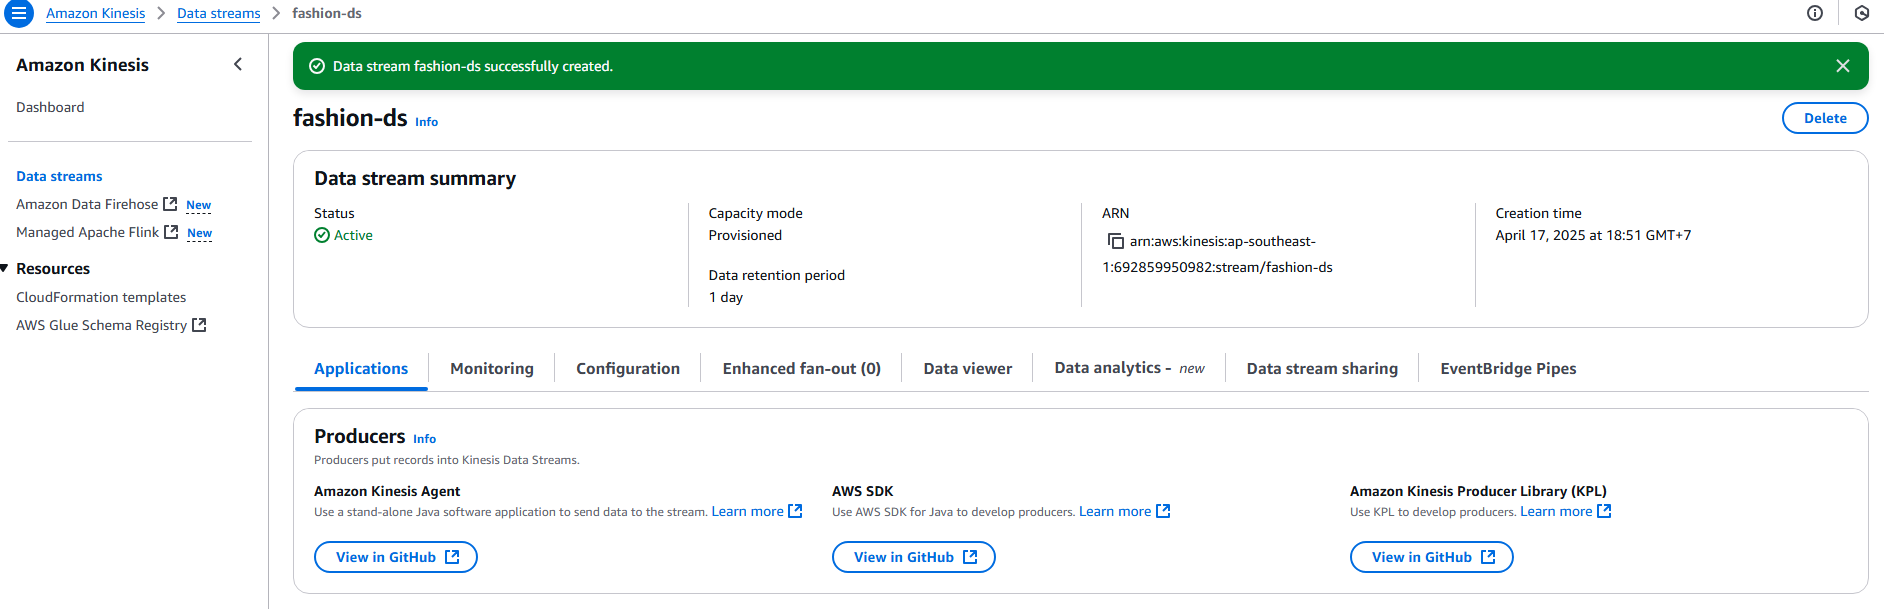Click the ARN text ending stream/fashion-ds
Image resolution: width=1884 pixels, height=609 pixels.
pos(1218,254)
